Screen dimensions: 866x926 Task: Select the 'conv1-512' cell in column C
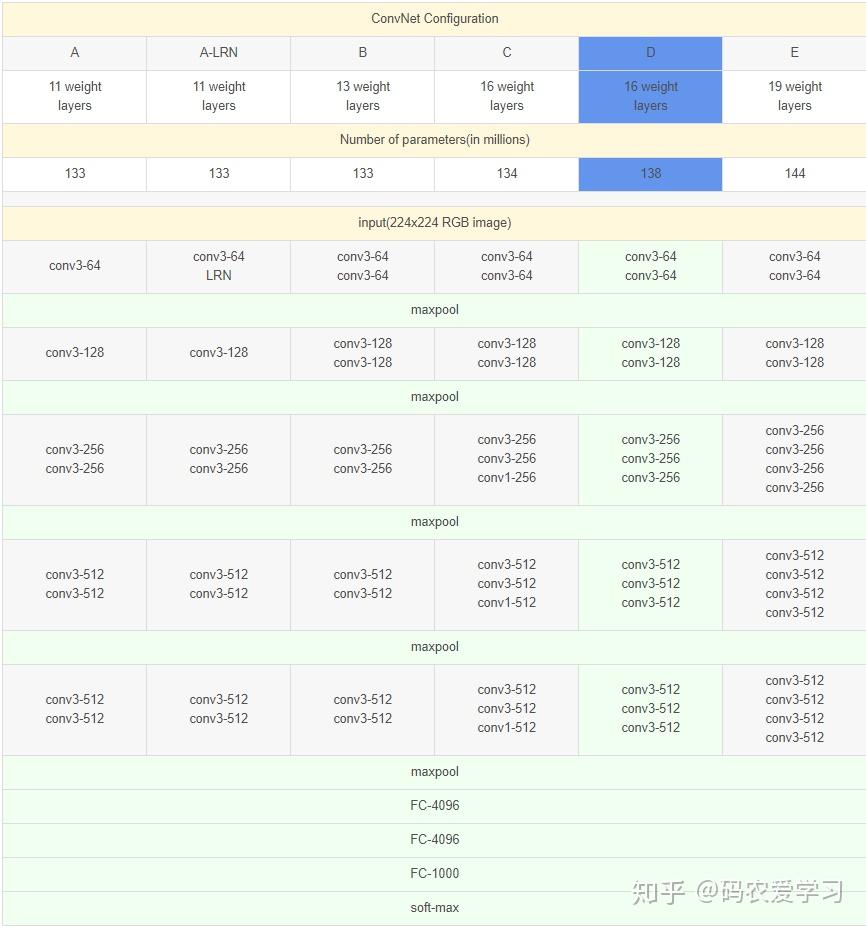click(505, 602)
